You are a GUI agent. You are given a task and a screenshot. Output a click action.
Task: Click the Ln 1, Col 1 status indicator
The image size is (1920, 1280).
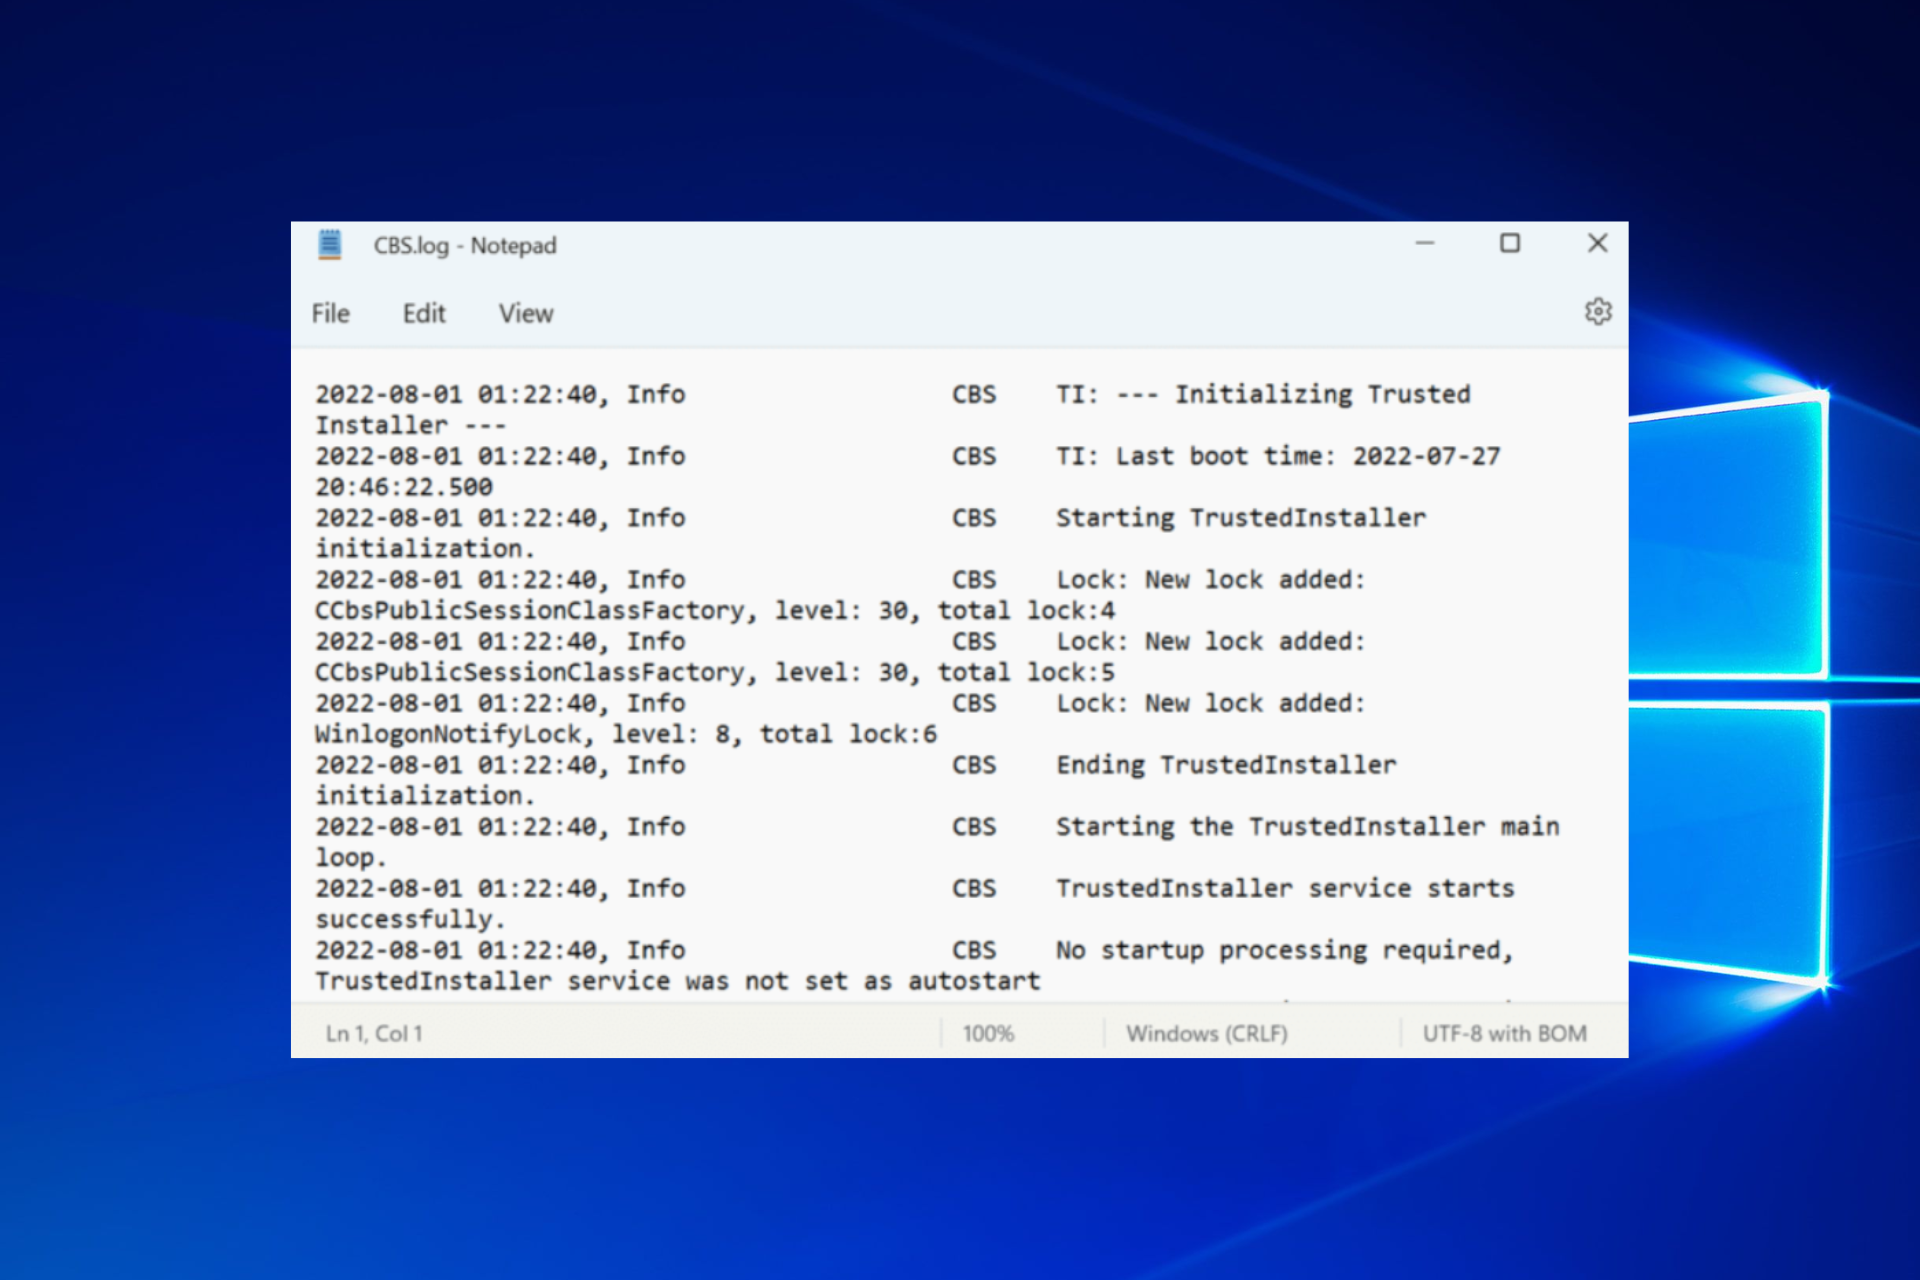374,1033
